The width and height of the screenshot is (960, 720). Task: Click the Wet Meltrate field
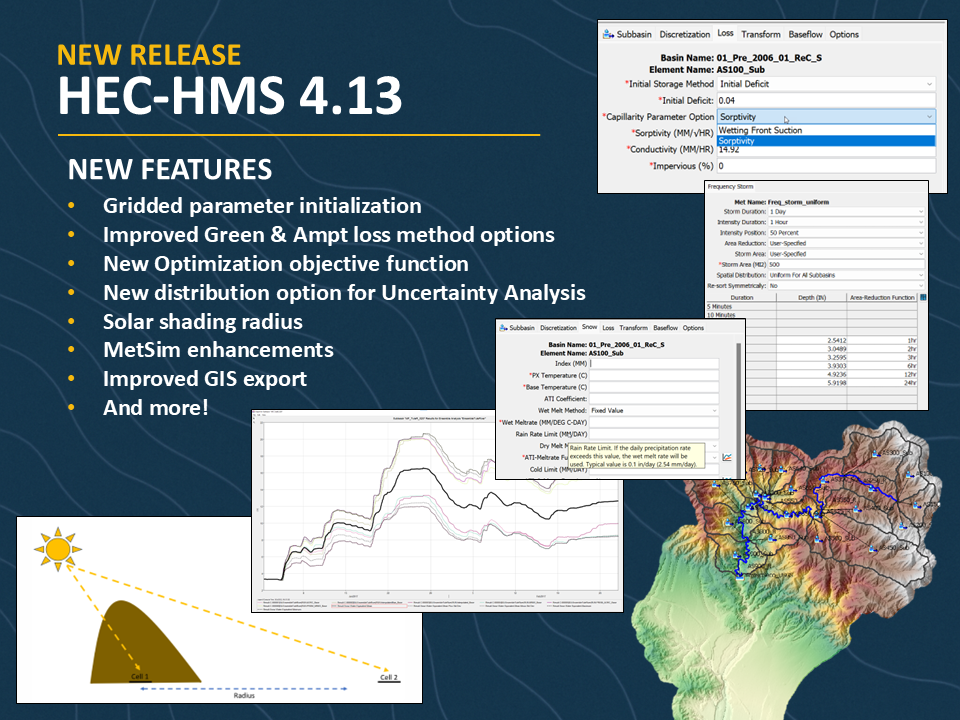tap(654, 422)
